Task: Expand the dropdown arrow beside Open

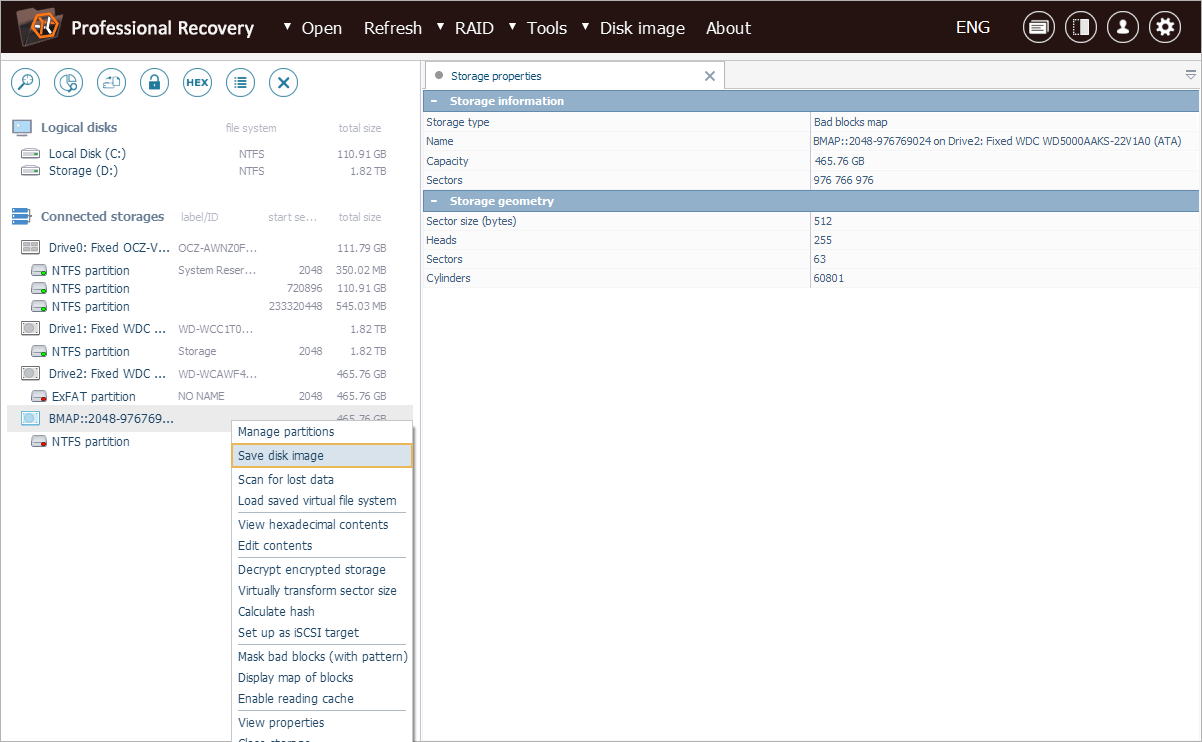Action: (x=288, y=26)
